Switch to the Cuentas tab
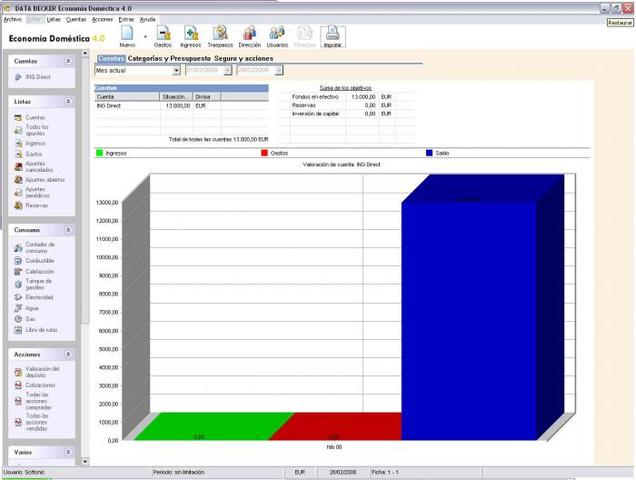 click(111, 58)
